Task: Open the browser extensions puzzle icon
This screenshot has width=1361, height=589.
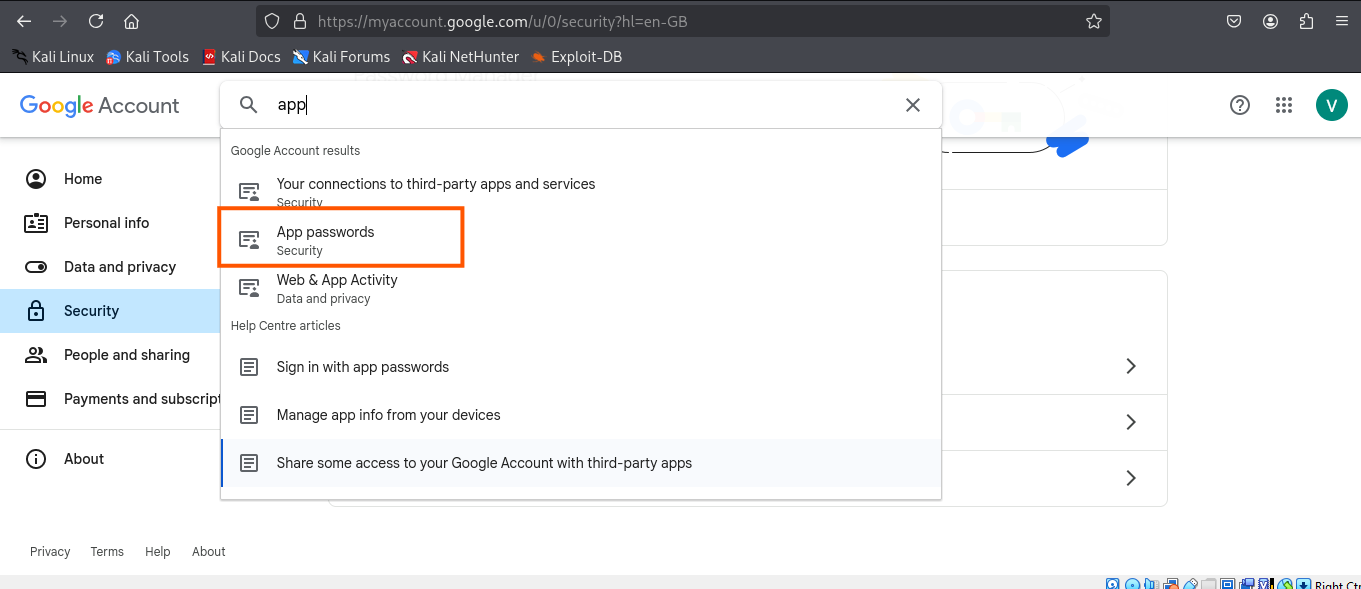Action: click(1306, 21)
